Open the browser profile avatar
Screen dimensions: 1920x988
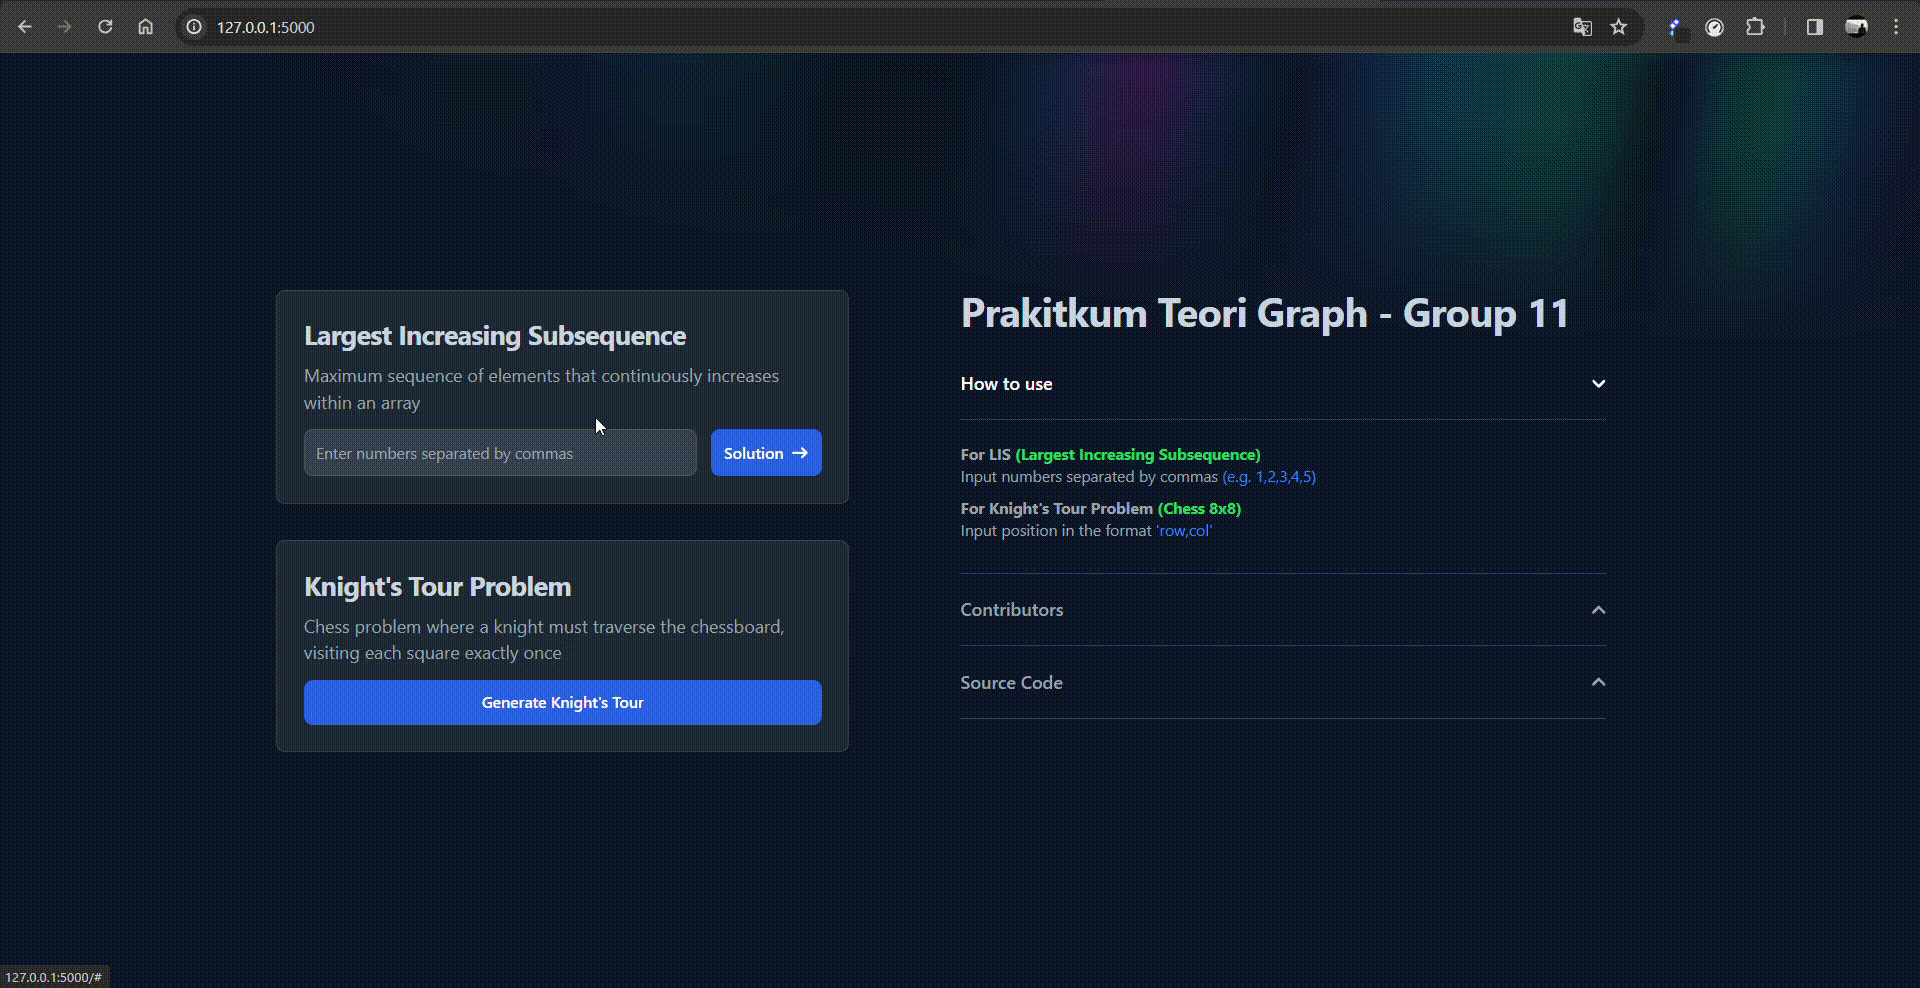(x=1856, y=27)
